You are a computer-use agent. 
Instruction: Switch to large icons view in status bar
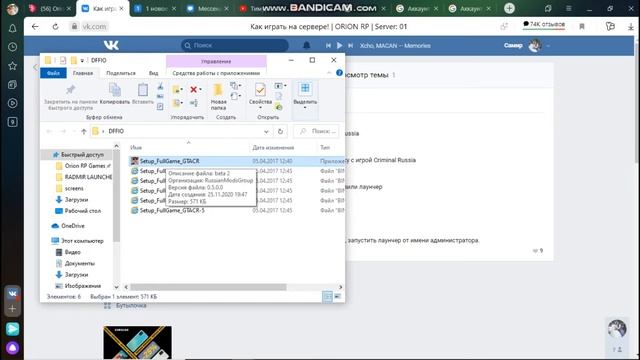(x=338, y=296)
